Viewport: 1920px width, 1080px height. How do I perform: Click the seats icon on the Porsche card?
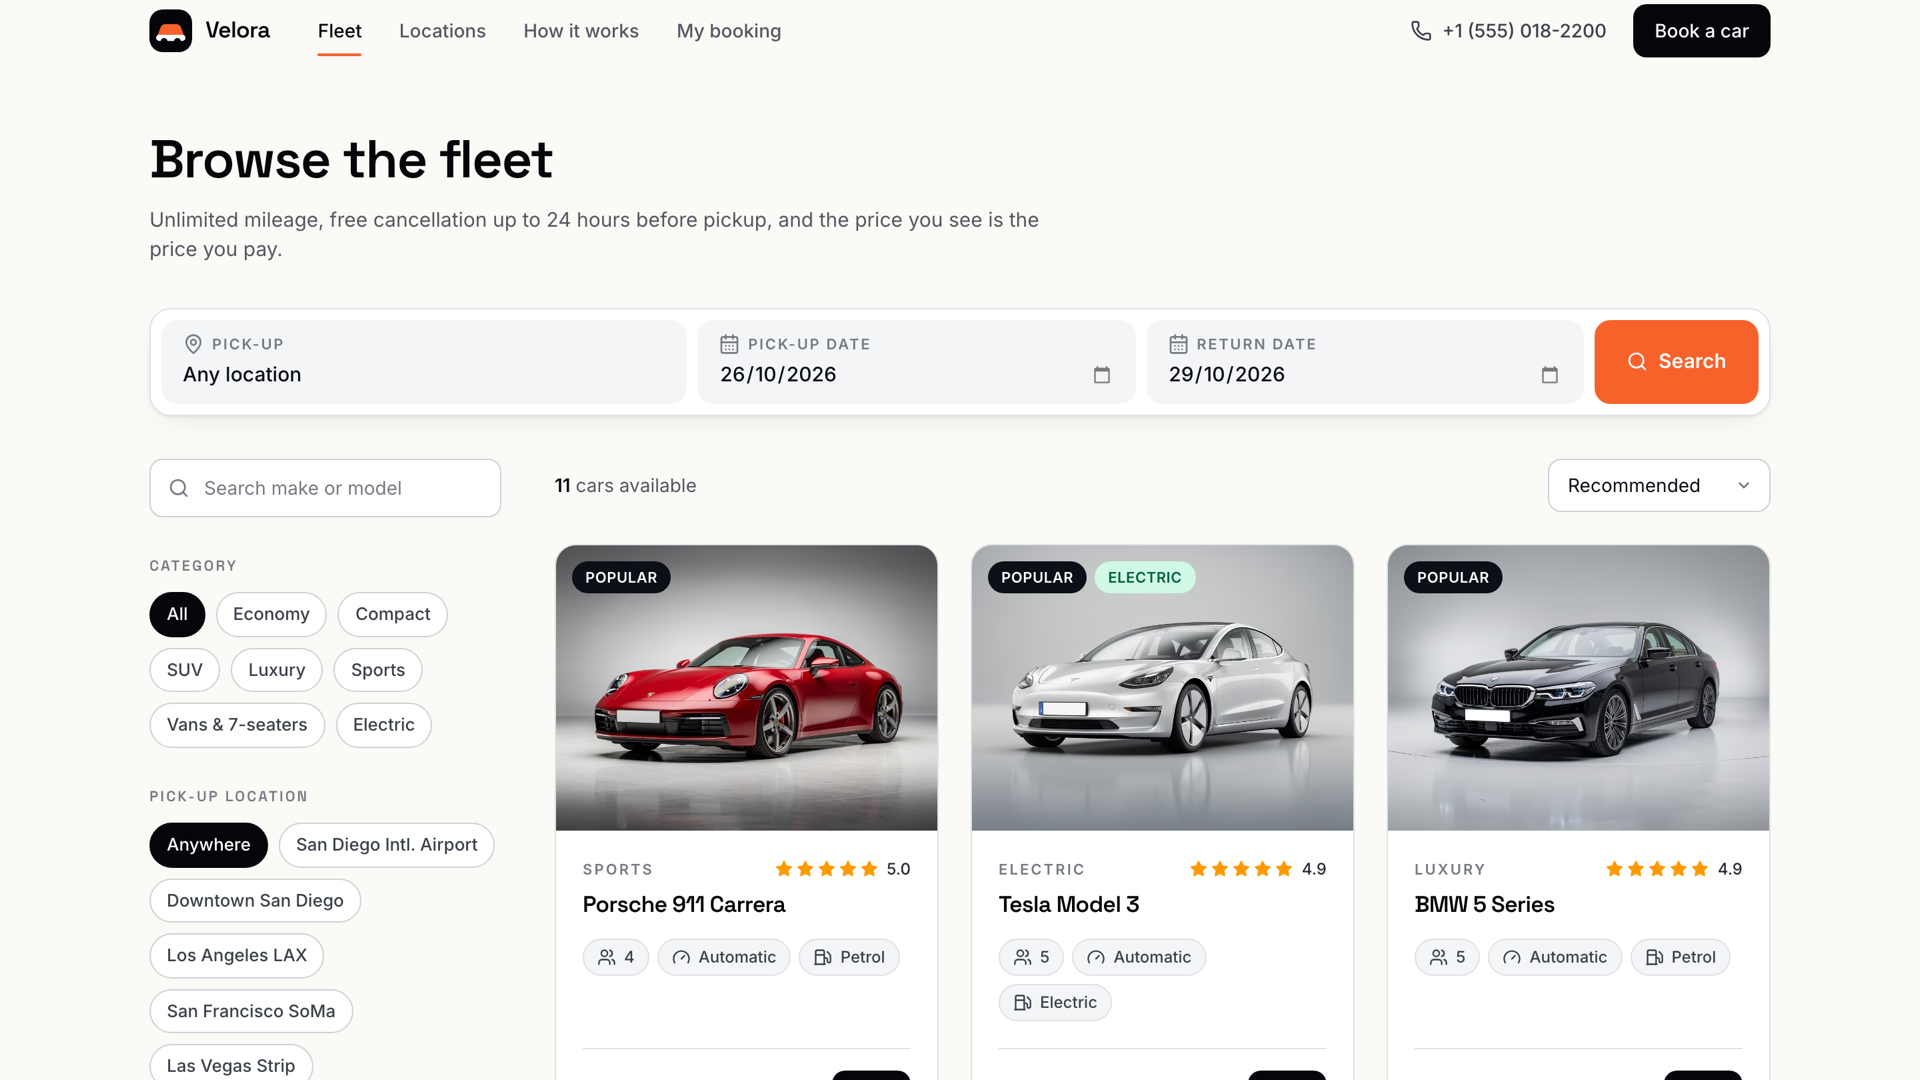pos(607,957)
